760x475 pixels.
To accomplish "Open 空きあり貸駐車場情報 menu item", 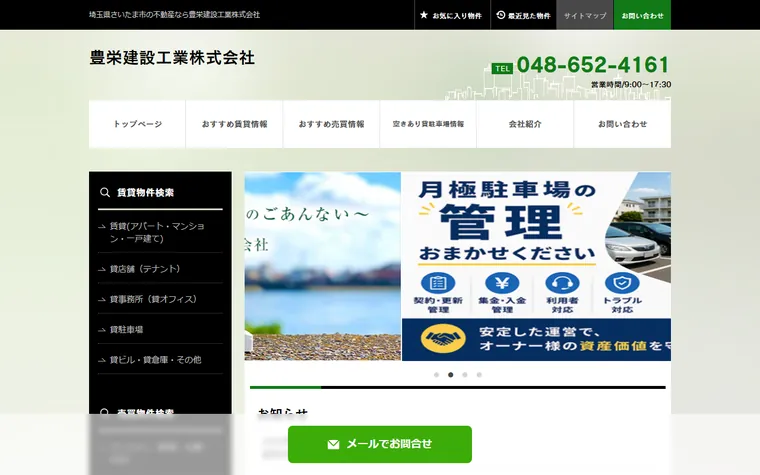I will [x=428, y=124].
